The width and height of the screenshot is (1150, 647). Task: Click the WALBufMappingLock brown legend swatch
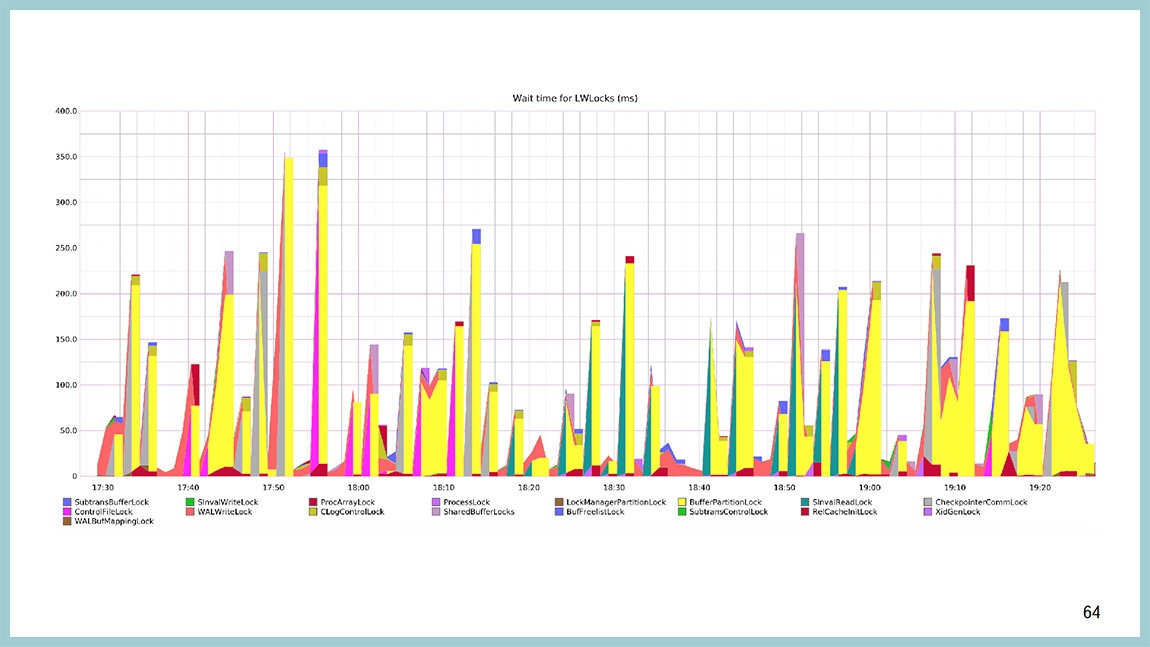(x=67, y=522)
